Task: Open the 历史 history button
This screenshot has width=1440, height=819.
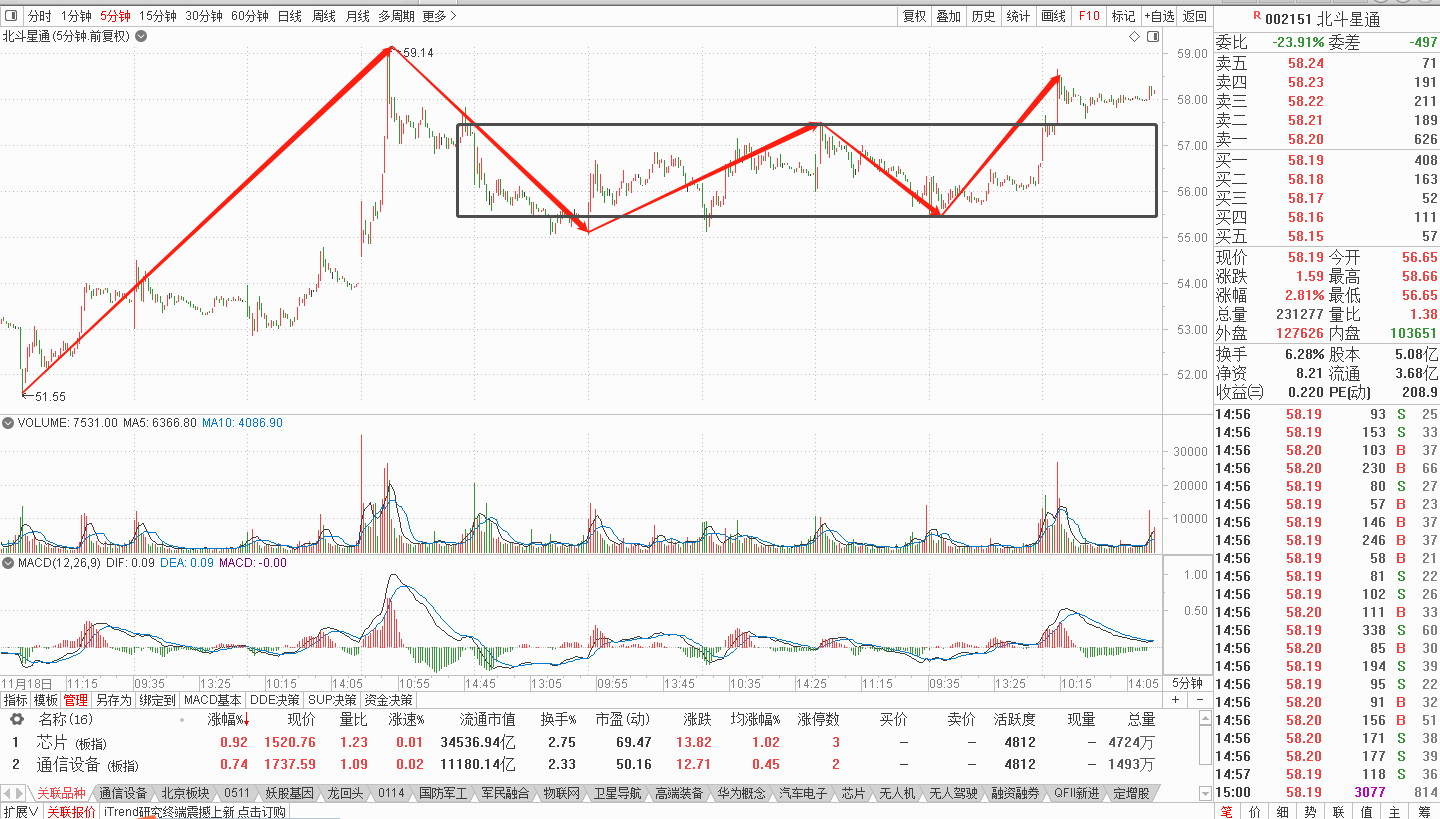Action: [x=984, y=16]
